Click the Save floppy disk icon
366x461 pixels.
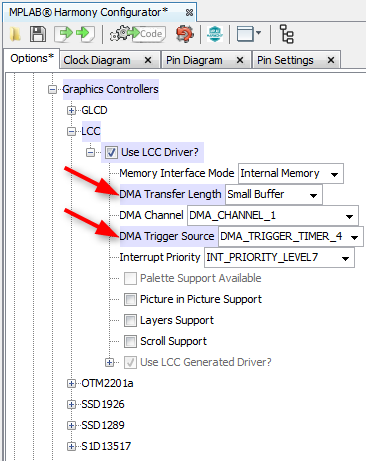(x=38, y=34)
